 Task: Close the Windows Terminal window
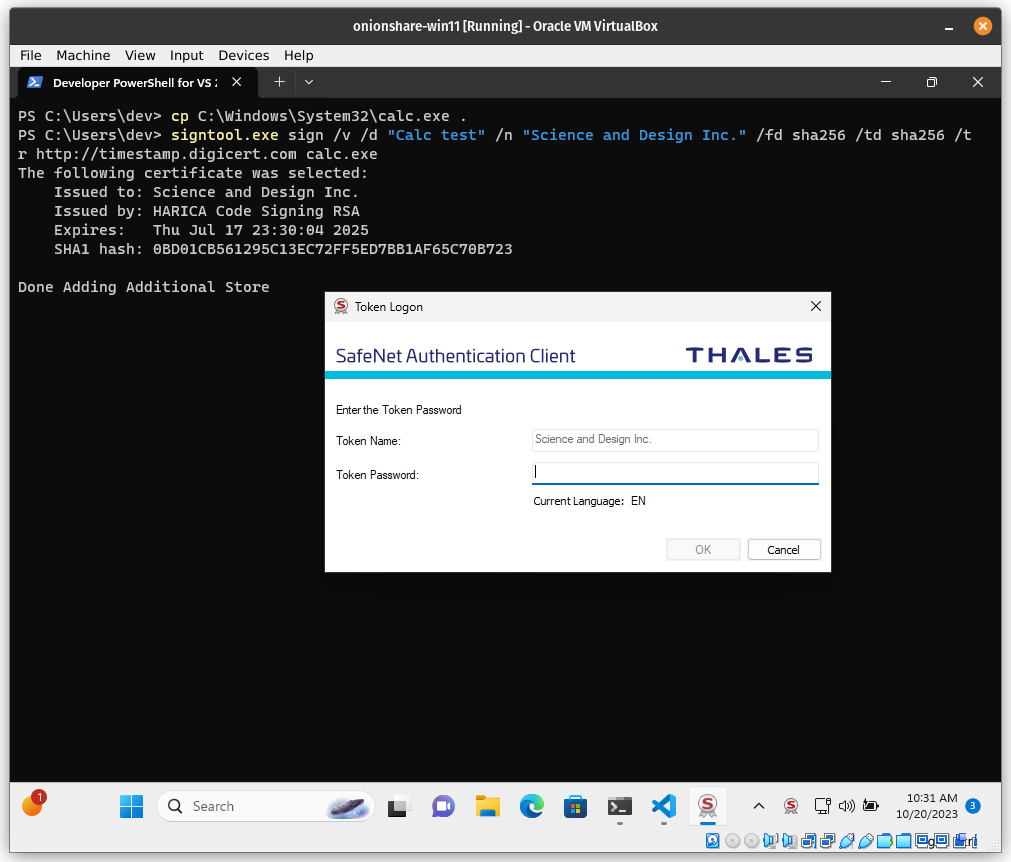pos(978,82)
